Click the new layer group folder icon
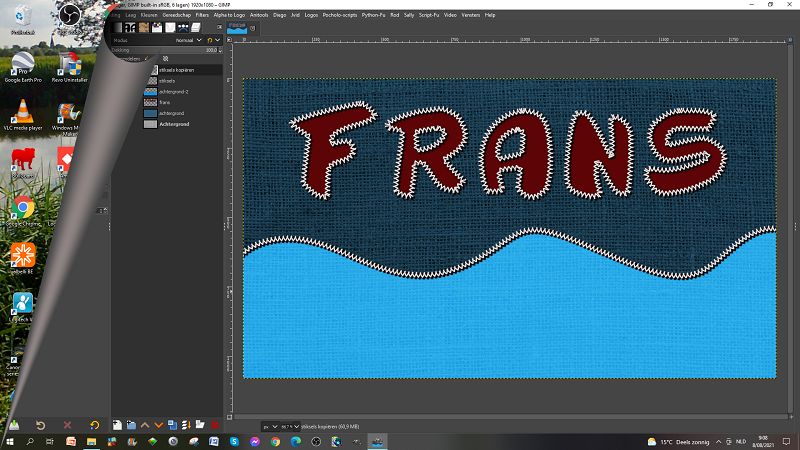Screen dimensions: 800x450 coord(130,425)
